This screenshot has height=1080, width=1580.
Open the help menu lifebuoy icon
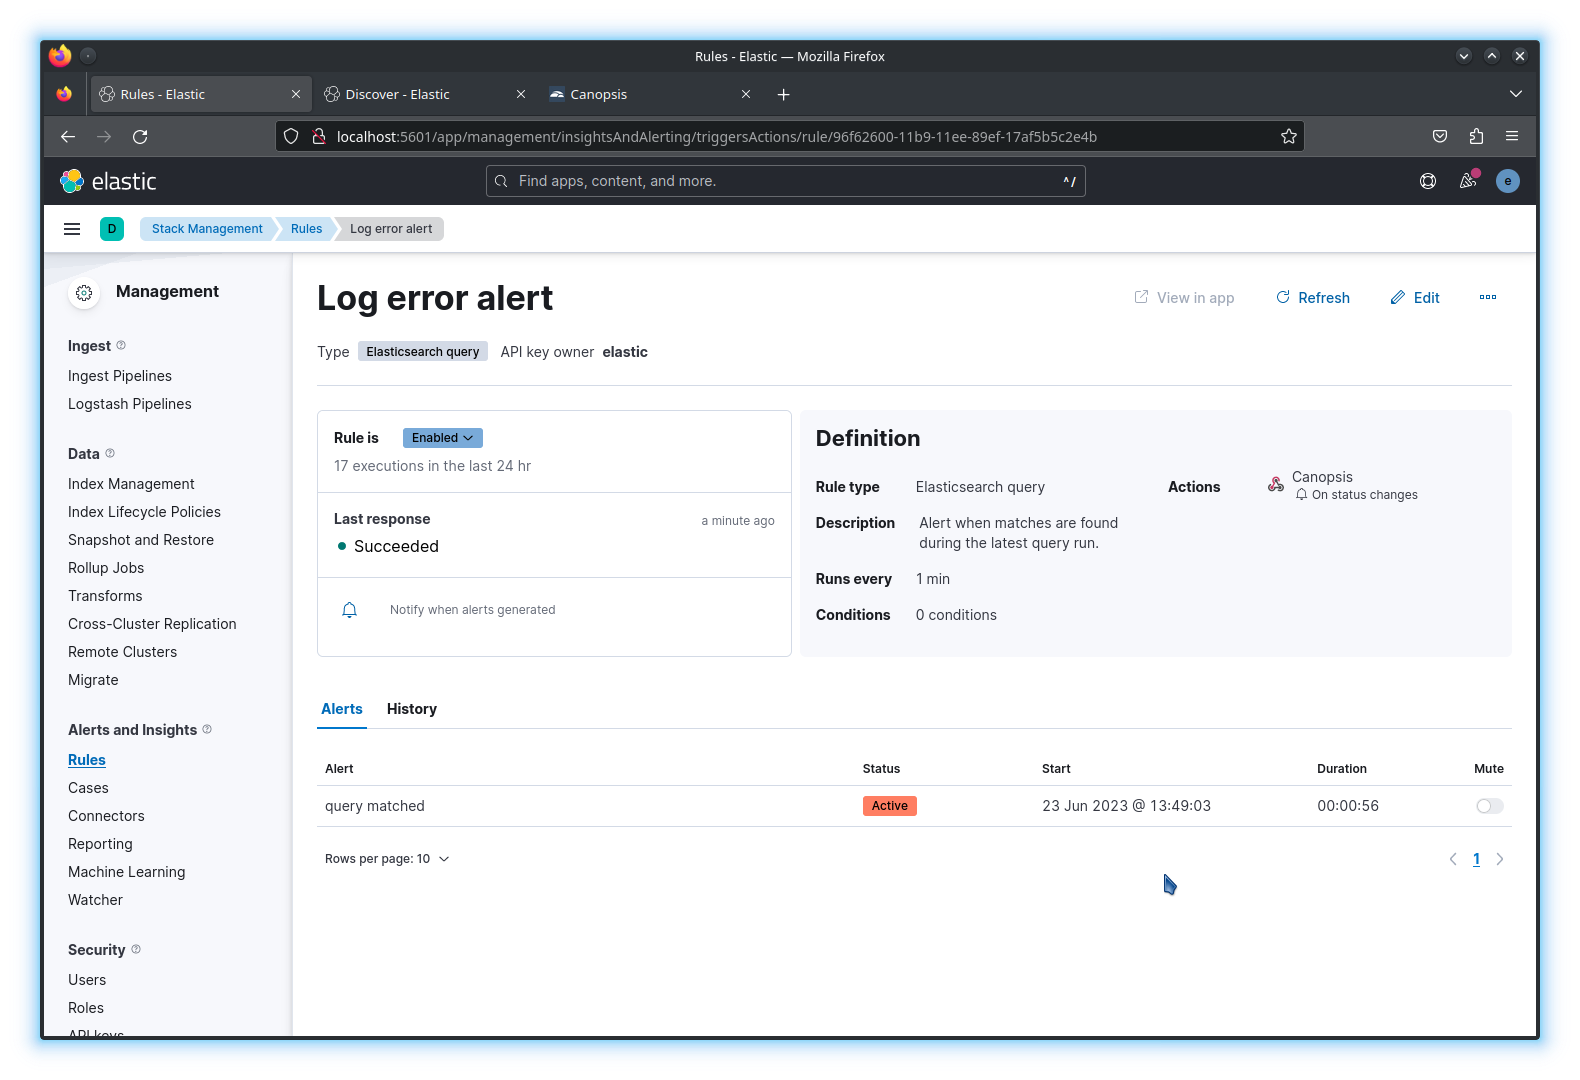point(1428,181)
